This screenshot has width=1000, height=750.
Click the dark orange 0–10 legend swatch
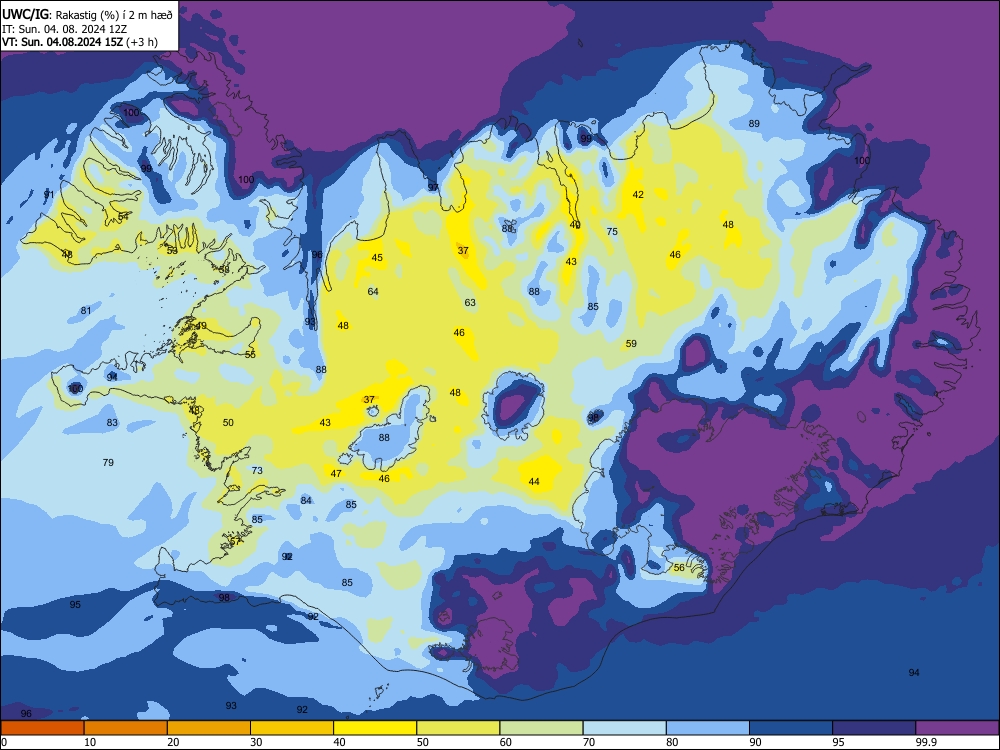point(42,728)
